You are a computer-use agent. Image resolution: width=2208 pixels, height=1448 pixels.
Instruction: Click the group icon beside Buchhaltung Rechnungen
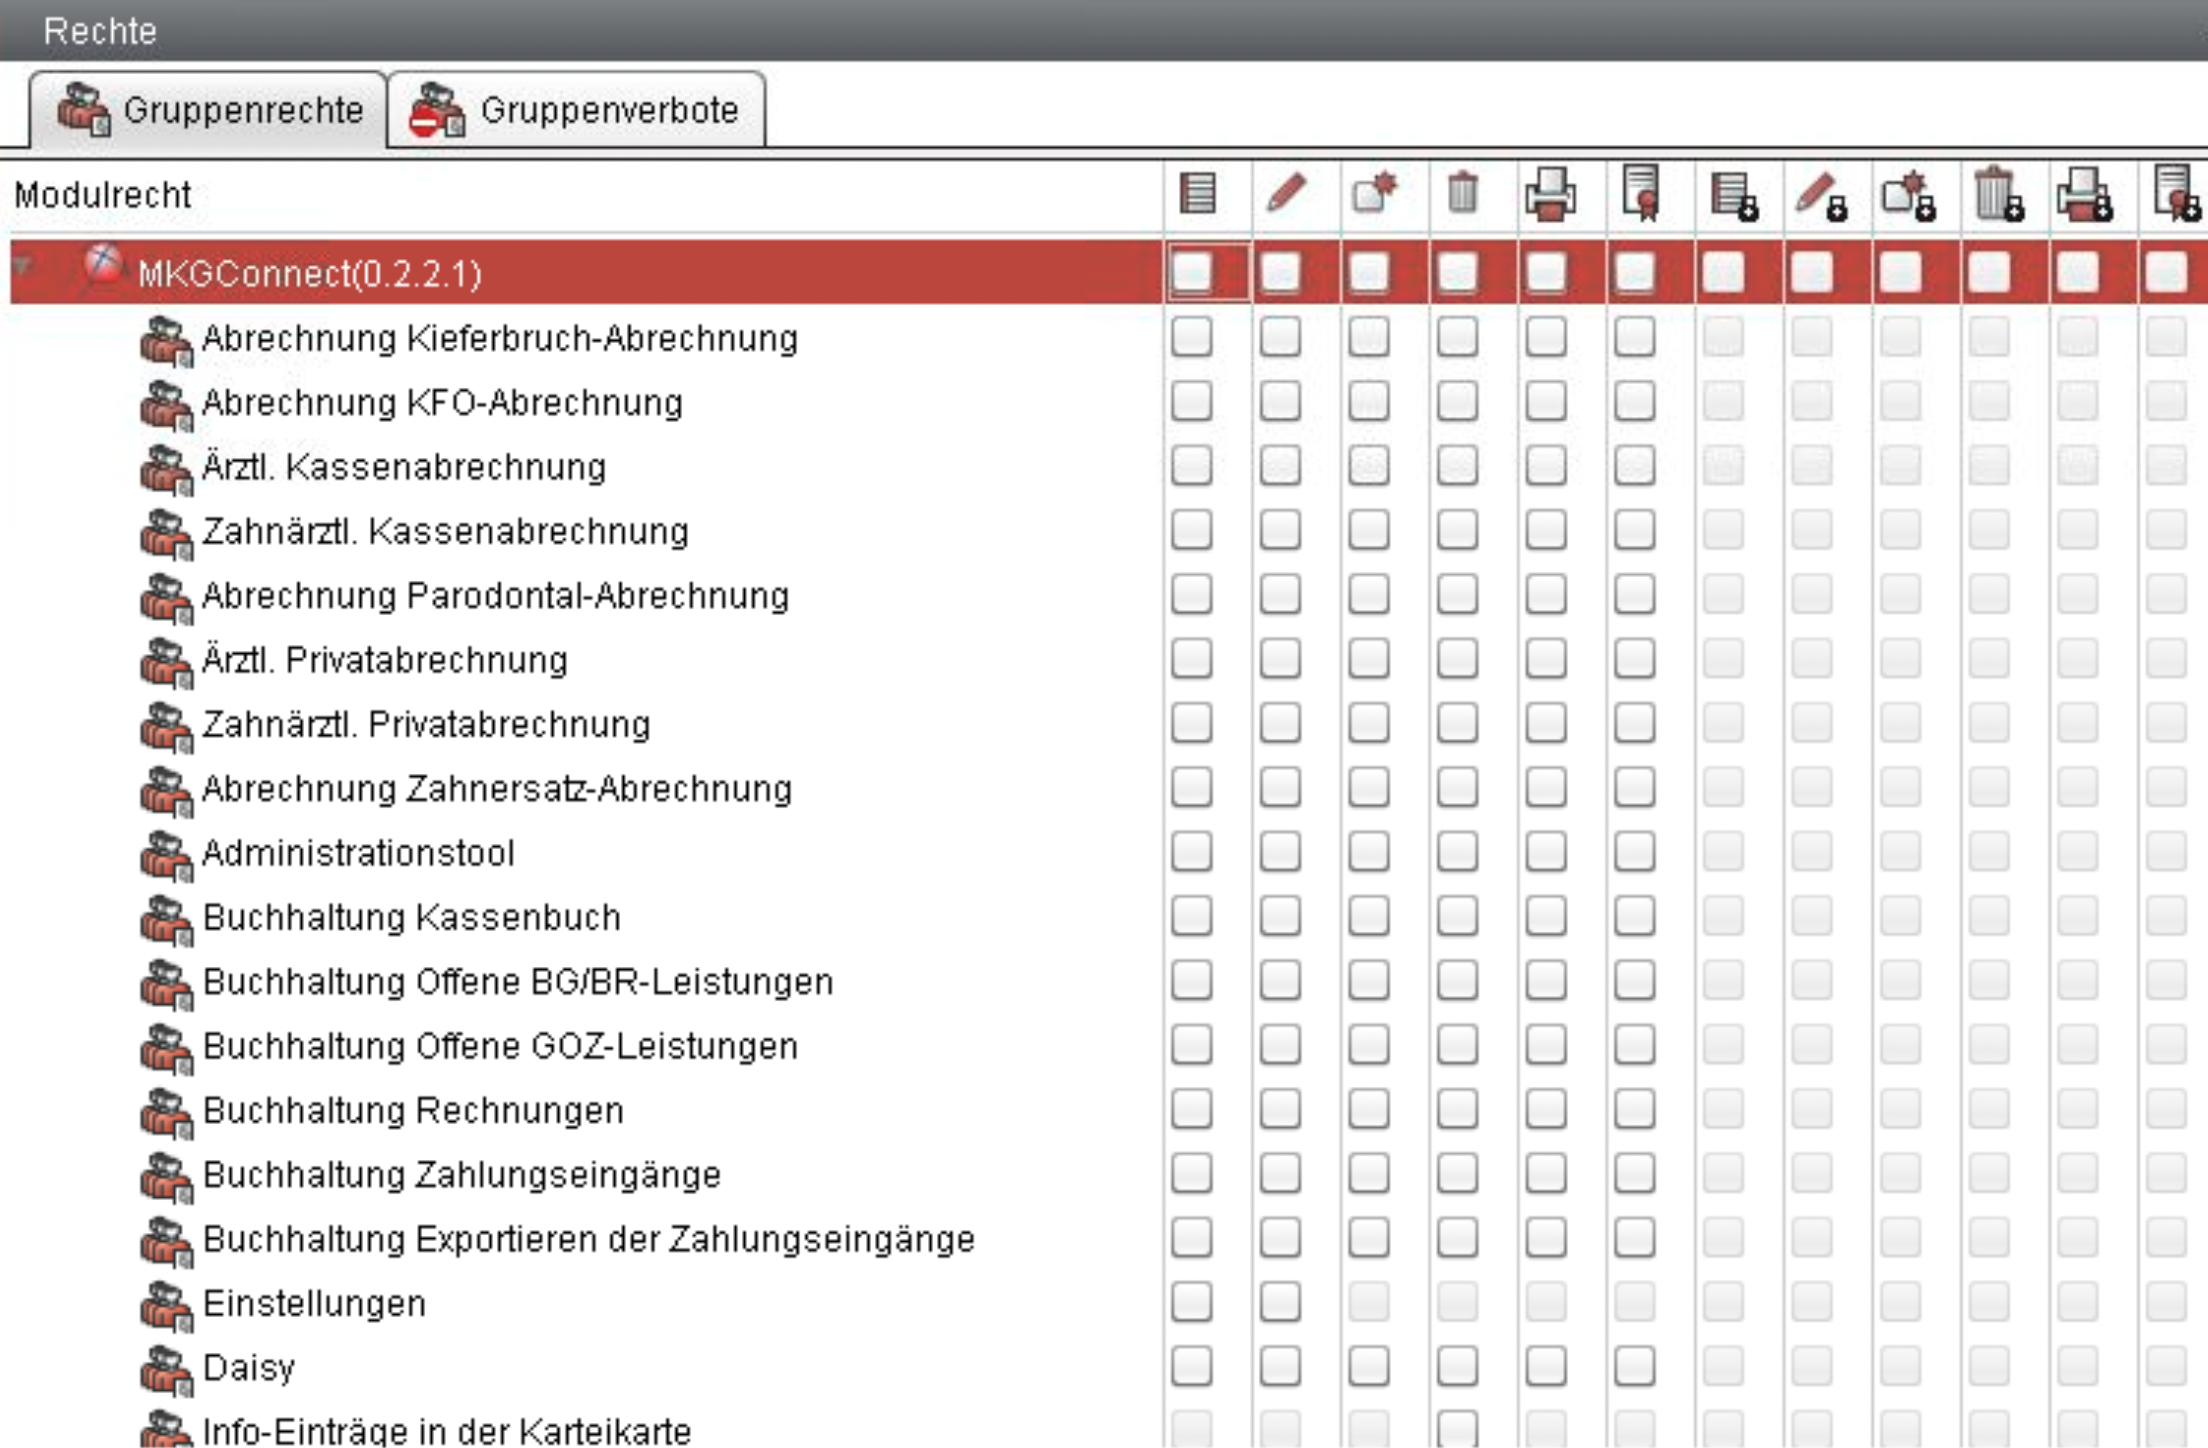[166, 1112]
